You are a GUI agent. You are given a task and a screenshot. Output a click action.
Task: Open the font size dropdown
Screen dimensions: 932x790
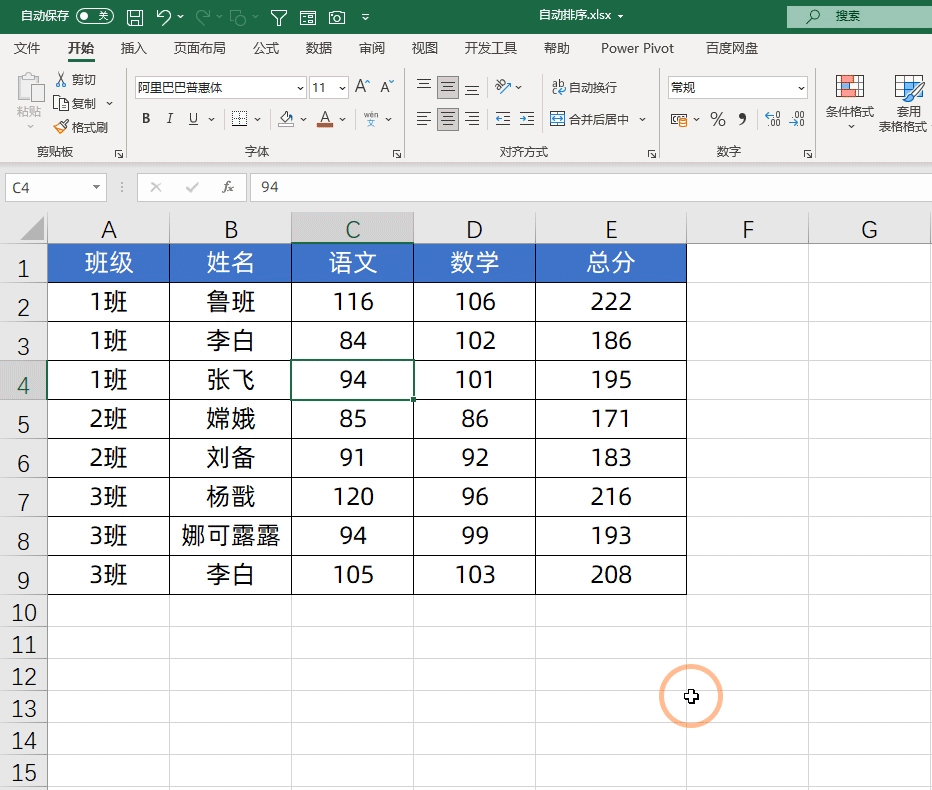(342, 88)
